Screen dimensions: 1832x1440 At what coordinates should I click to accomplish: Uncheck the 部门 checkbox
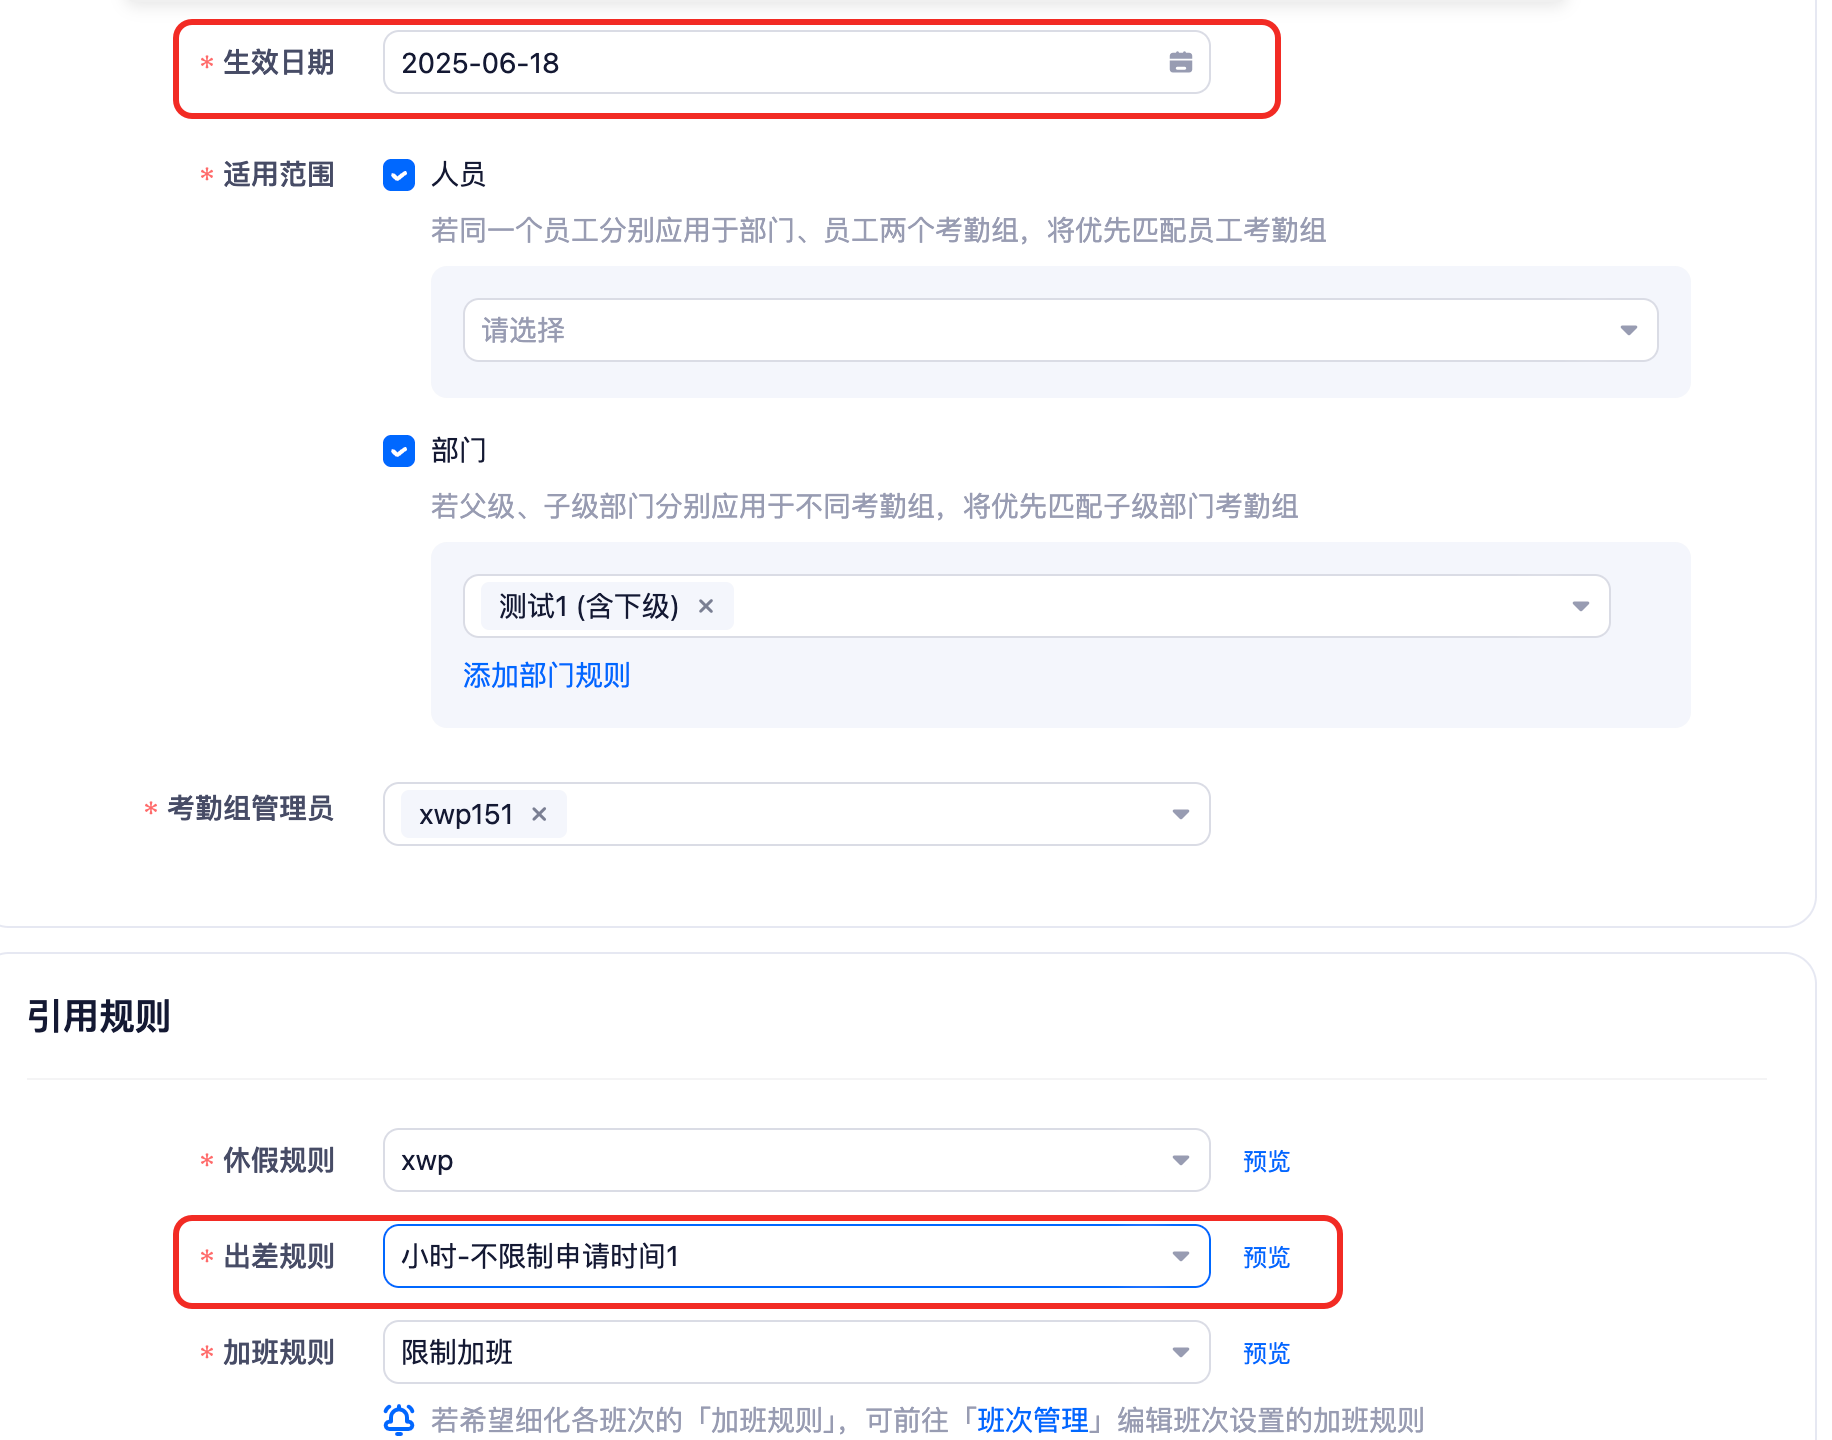399,451
